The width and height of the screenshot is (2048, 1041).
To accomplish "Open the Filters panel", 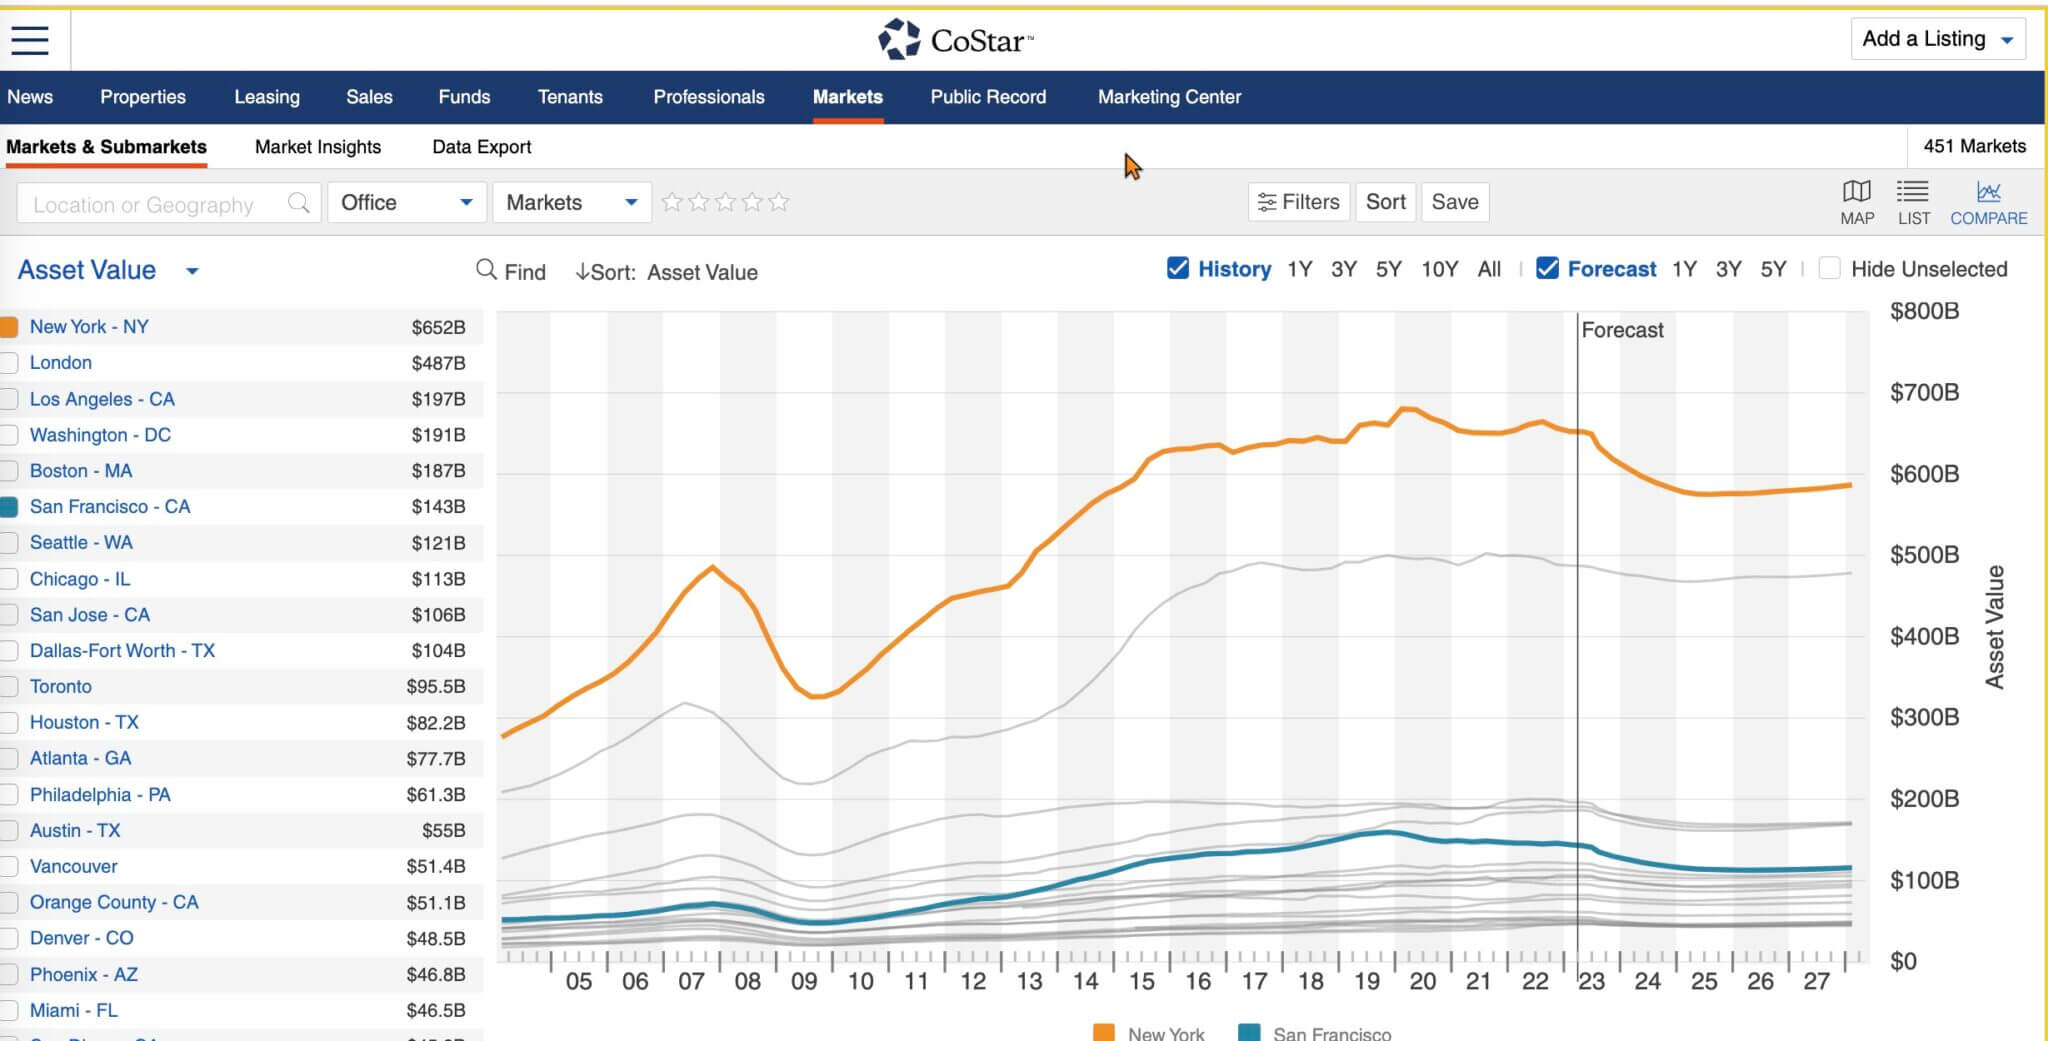I will coord(1298,202).
